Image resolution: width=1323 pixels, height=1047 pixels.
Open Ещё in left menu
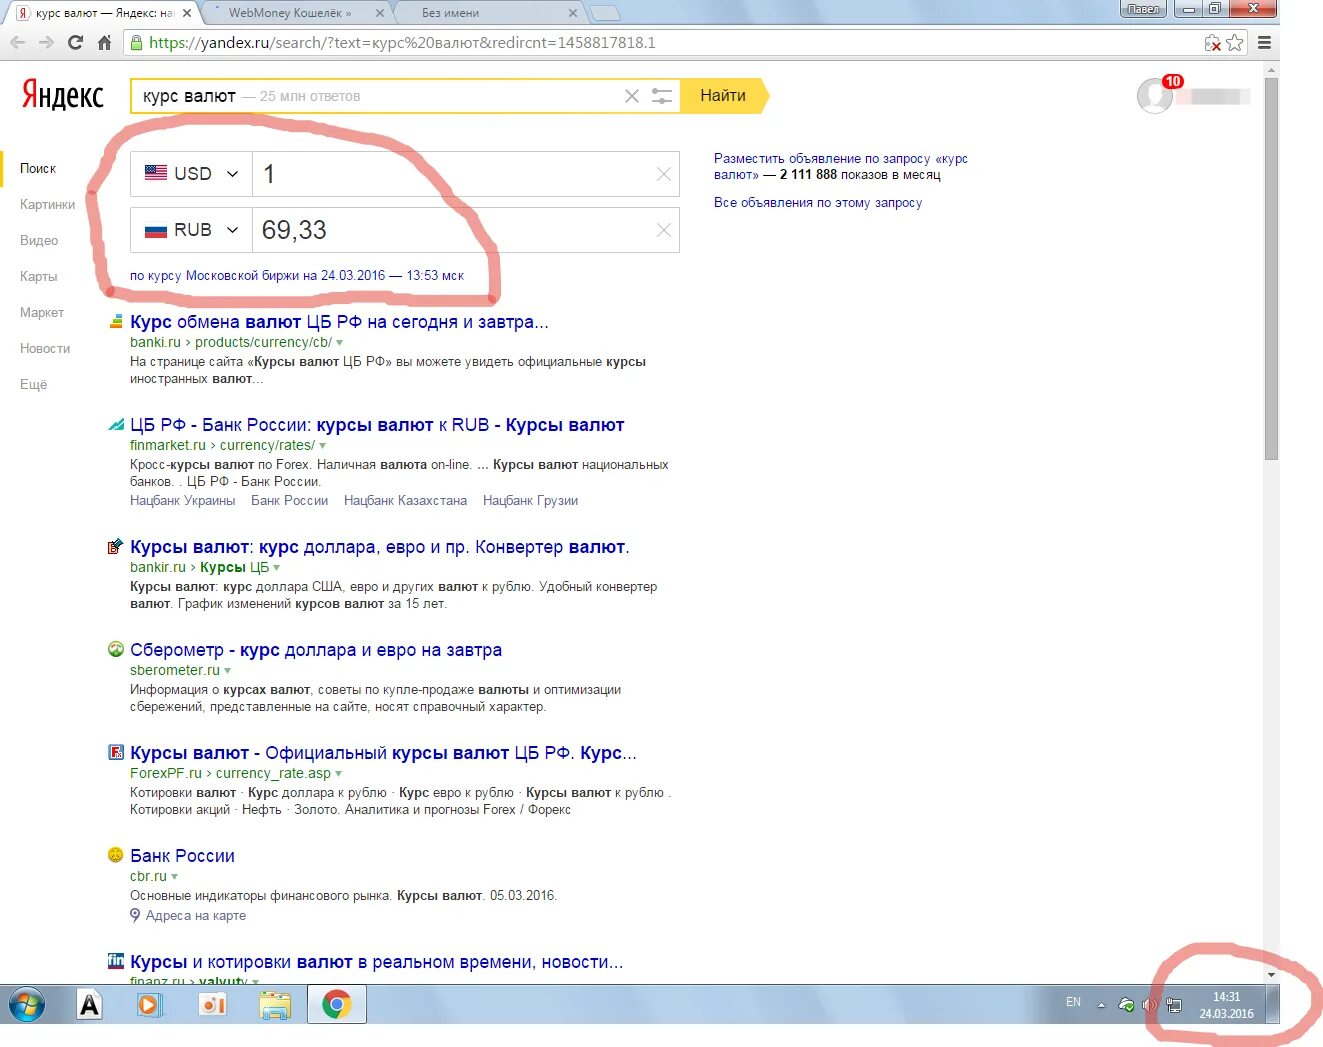coord(33,384)
